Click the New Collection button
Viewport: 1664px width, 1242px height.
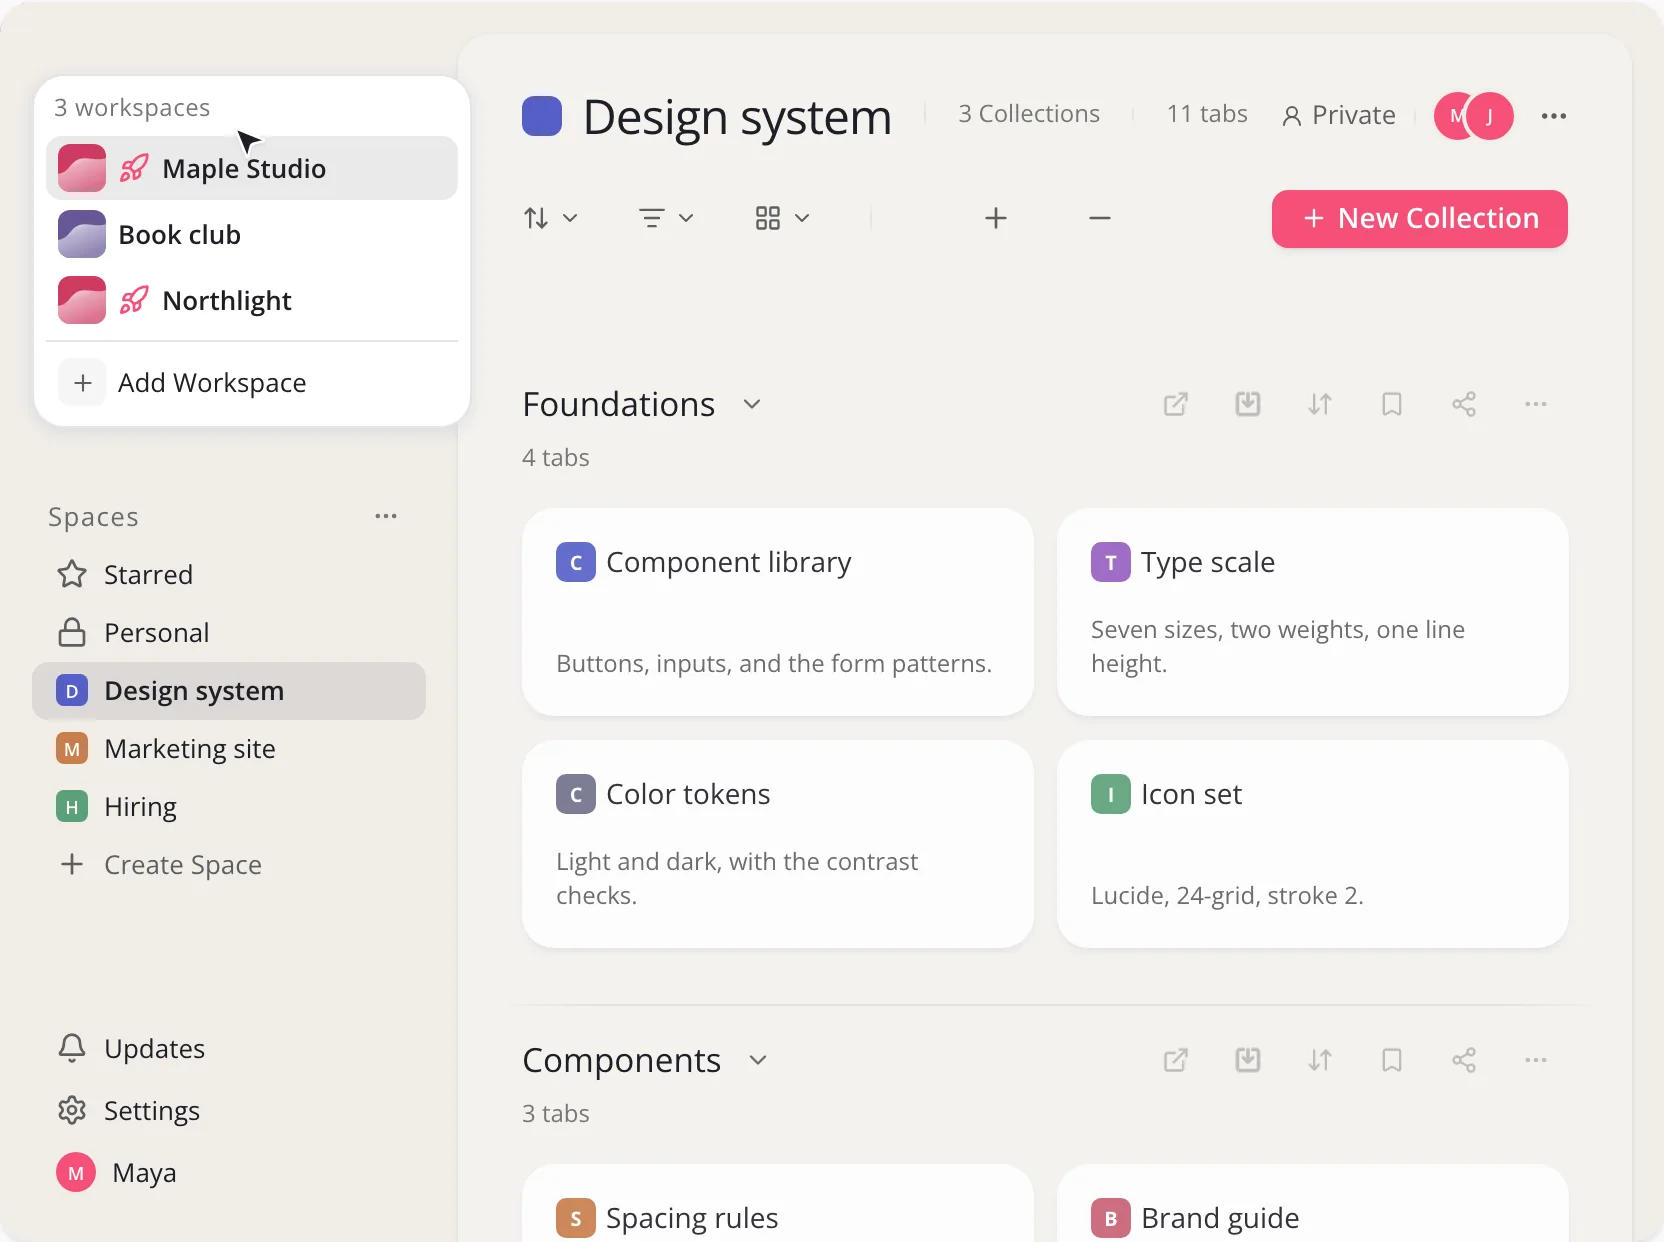[1420, 219]
